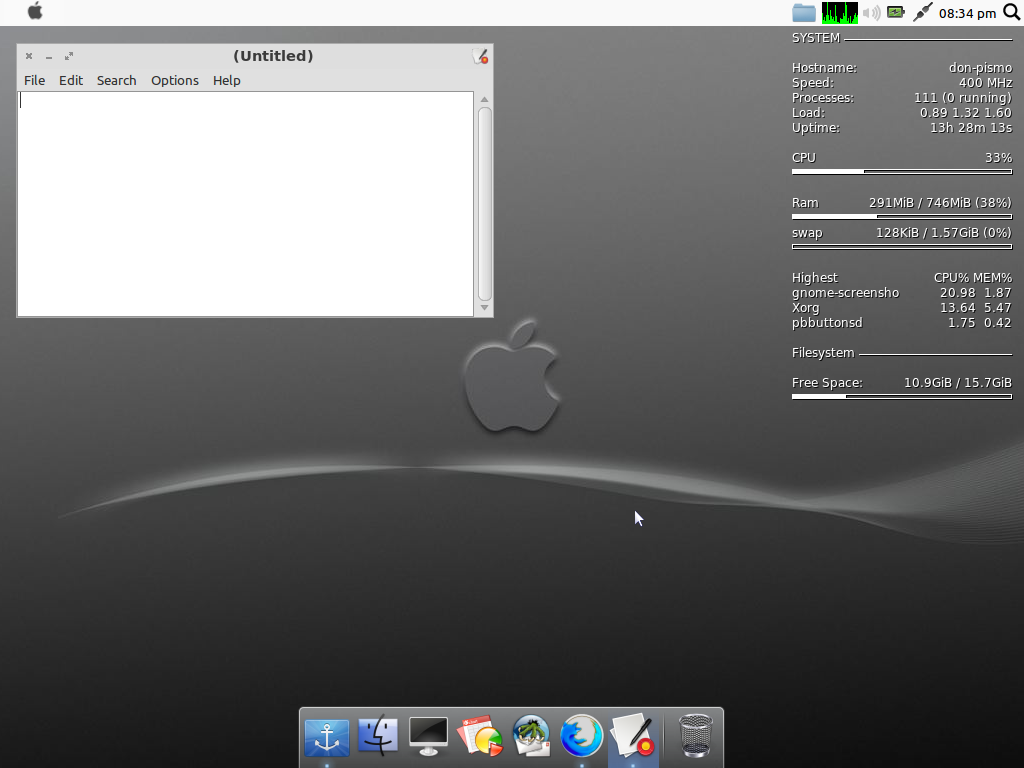Click the 291MiB / 746MiB (38%) Ram text

(x=940, y=203)
